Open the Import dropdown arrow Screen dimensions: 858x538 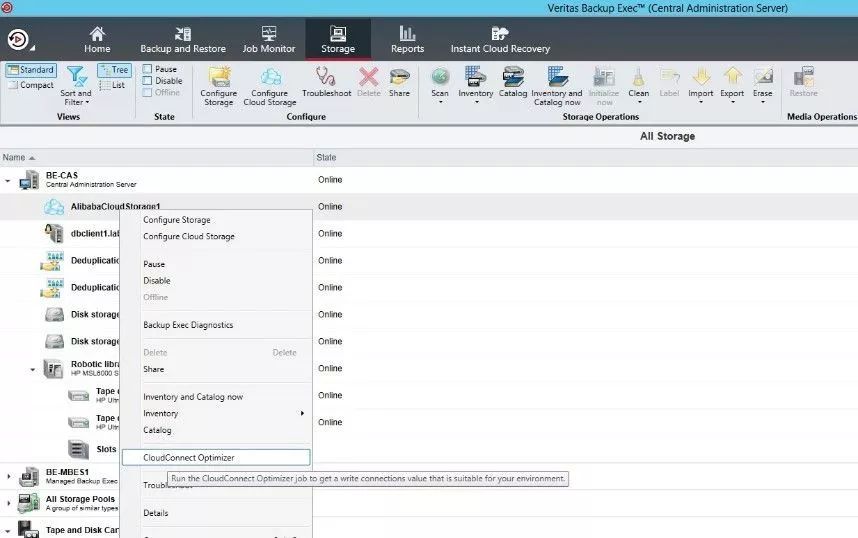701,102
